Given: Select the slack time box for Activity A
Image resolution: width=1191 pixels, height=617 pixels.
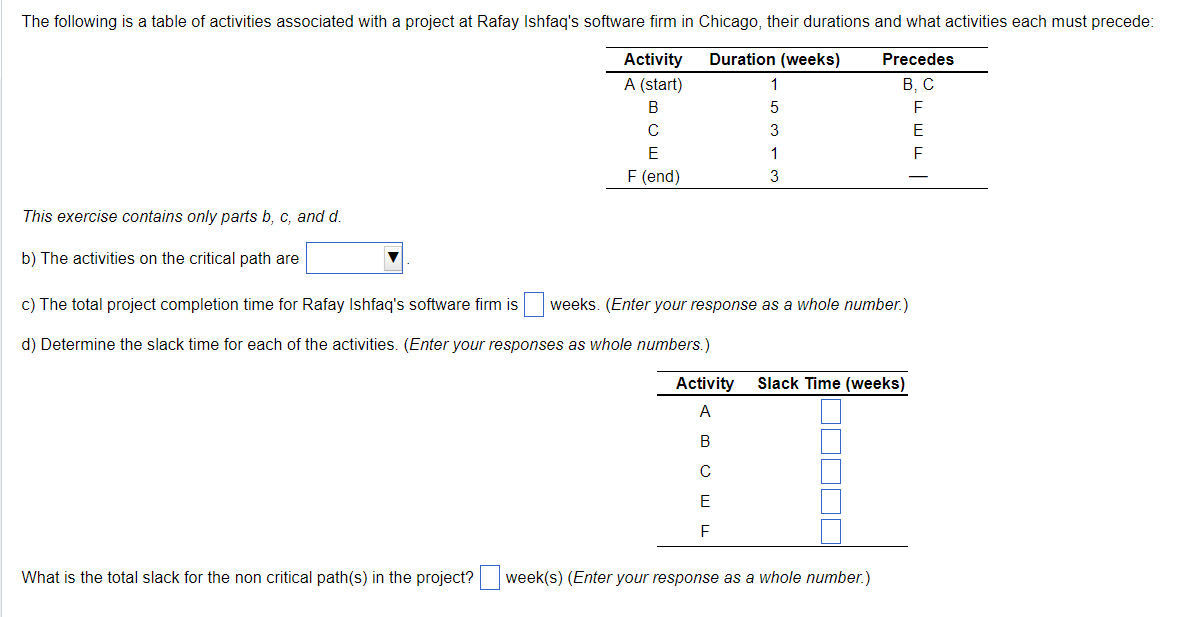Looking at the screenshot, I should pos(830,410).
